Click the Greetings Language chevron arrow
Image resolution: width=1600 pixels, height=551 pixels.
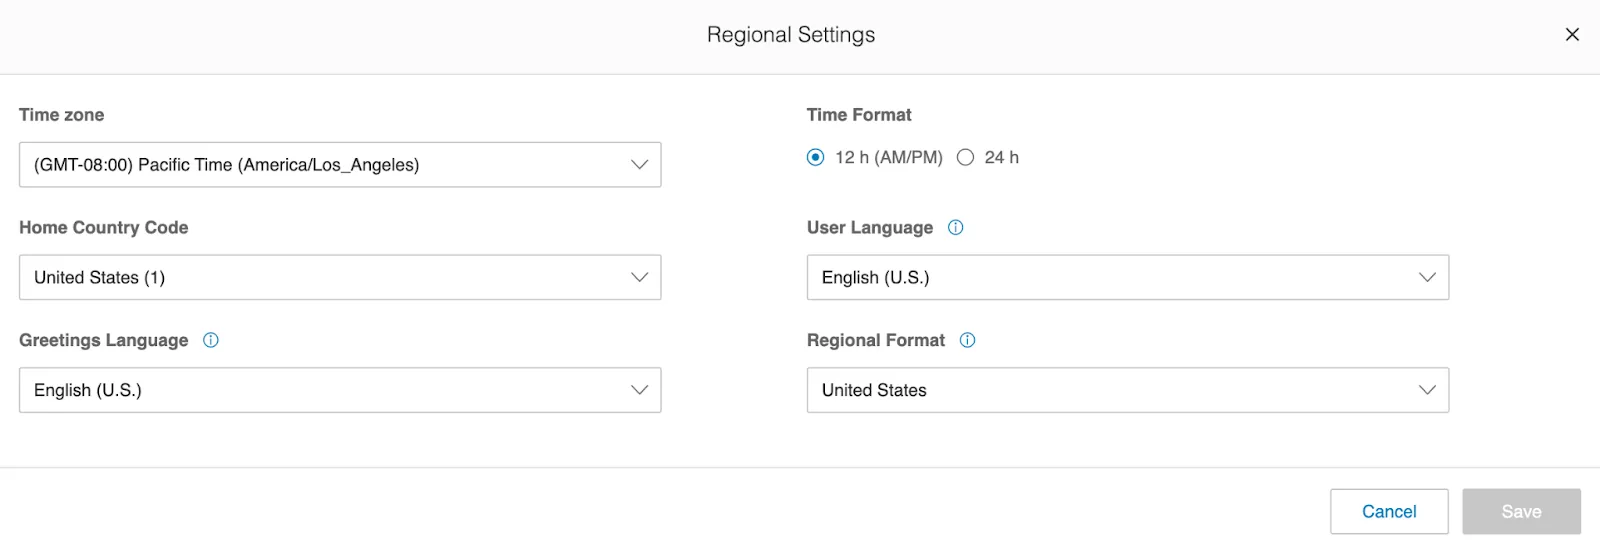click(639, 390)
